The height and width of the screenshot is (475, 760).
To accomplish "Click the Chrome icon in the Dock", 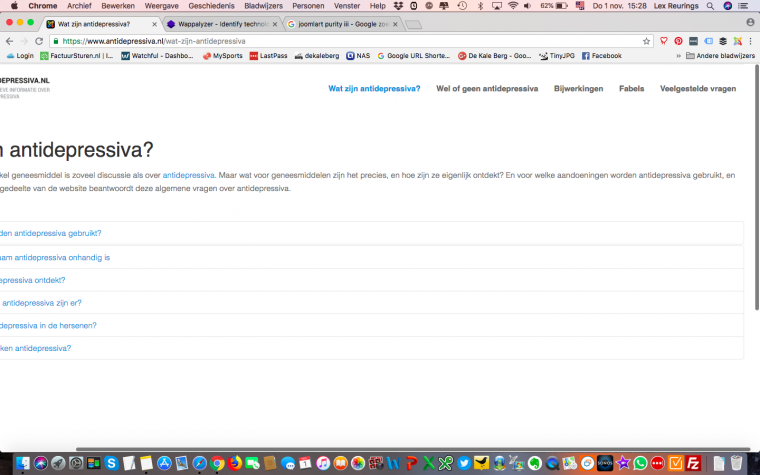I will [x=217, y=463].
